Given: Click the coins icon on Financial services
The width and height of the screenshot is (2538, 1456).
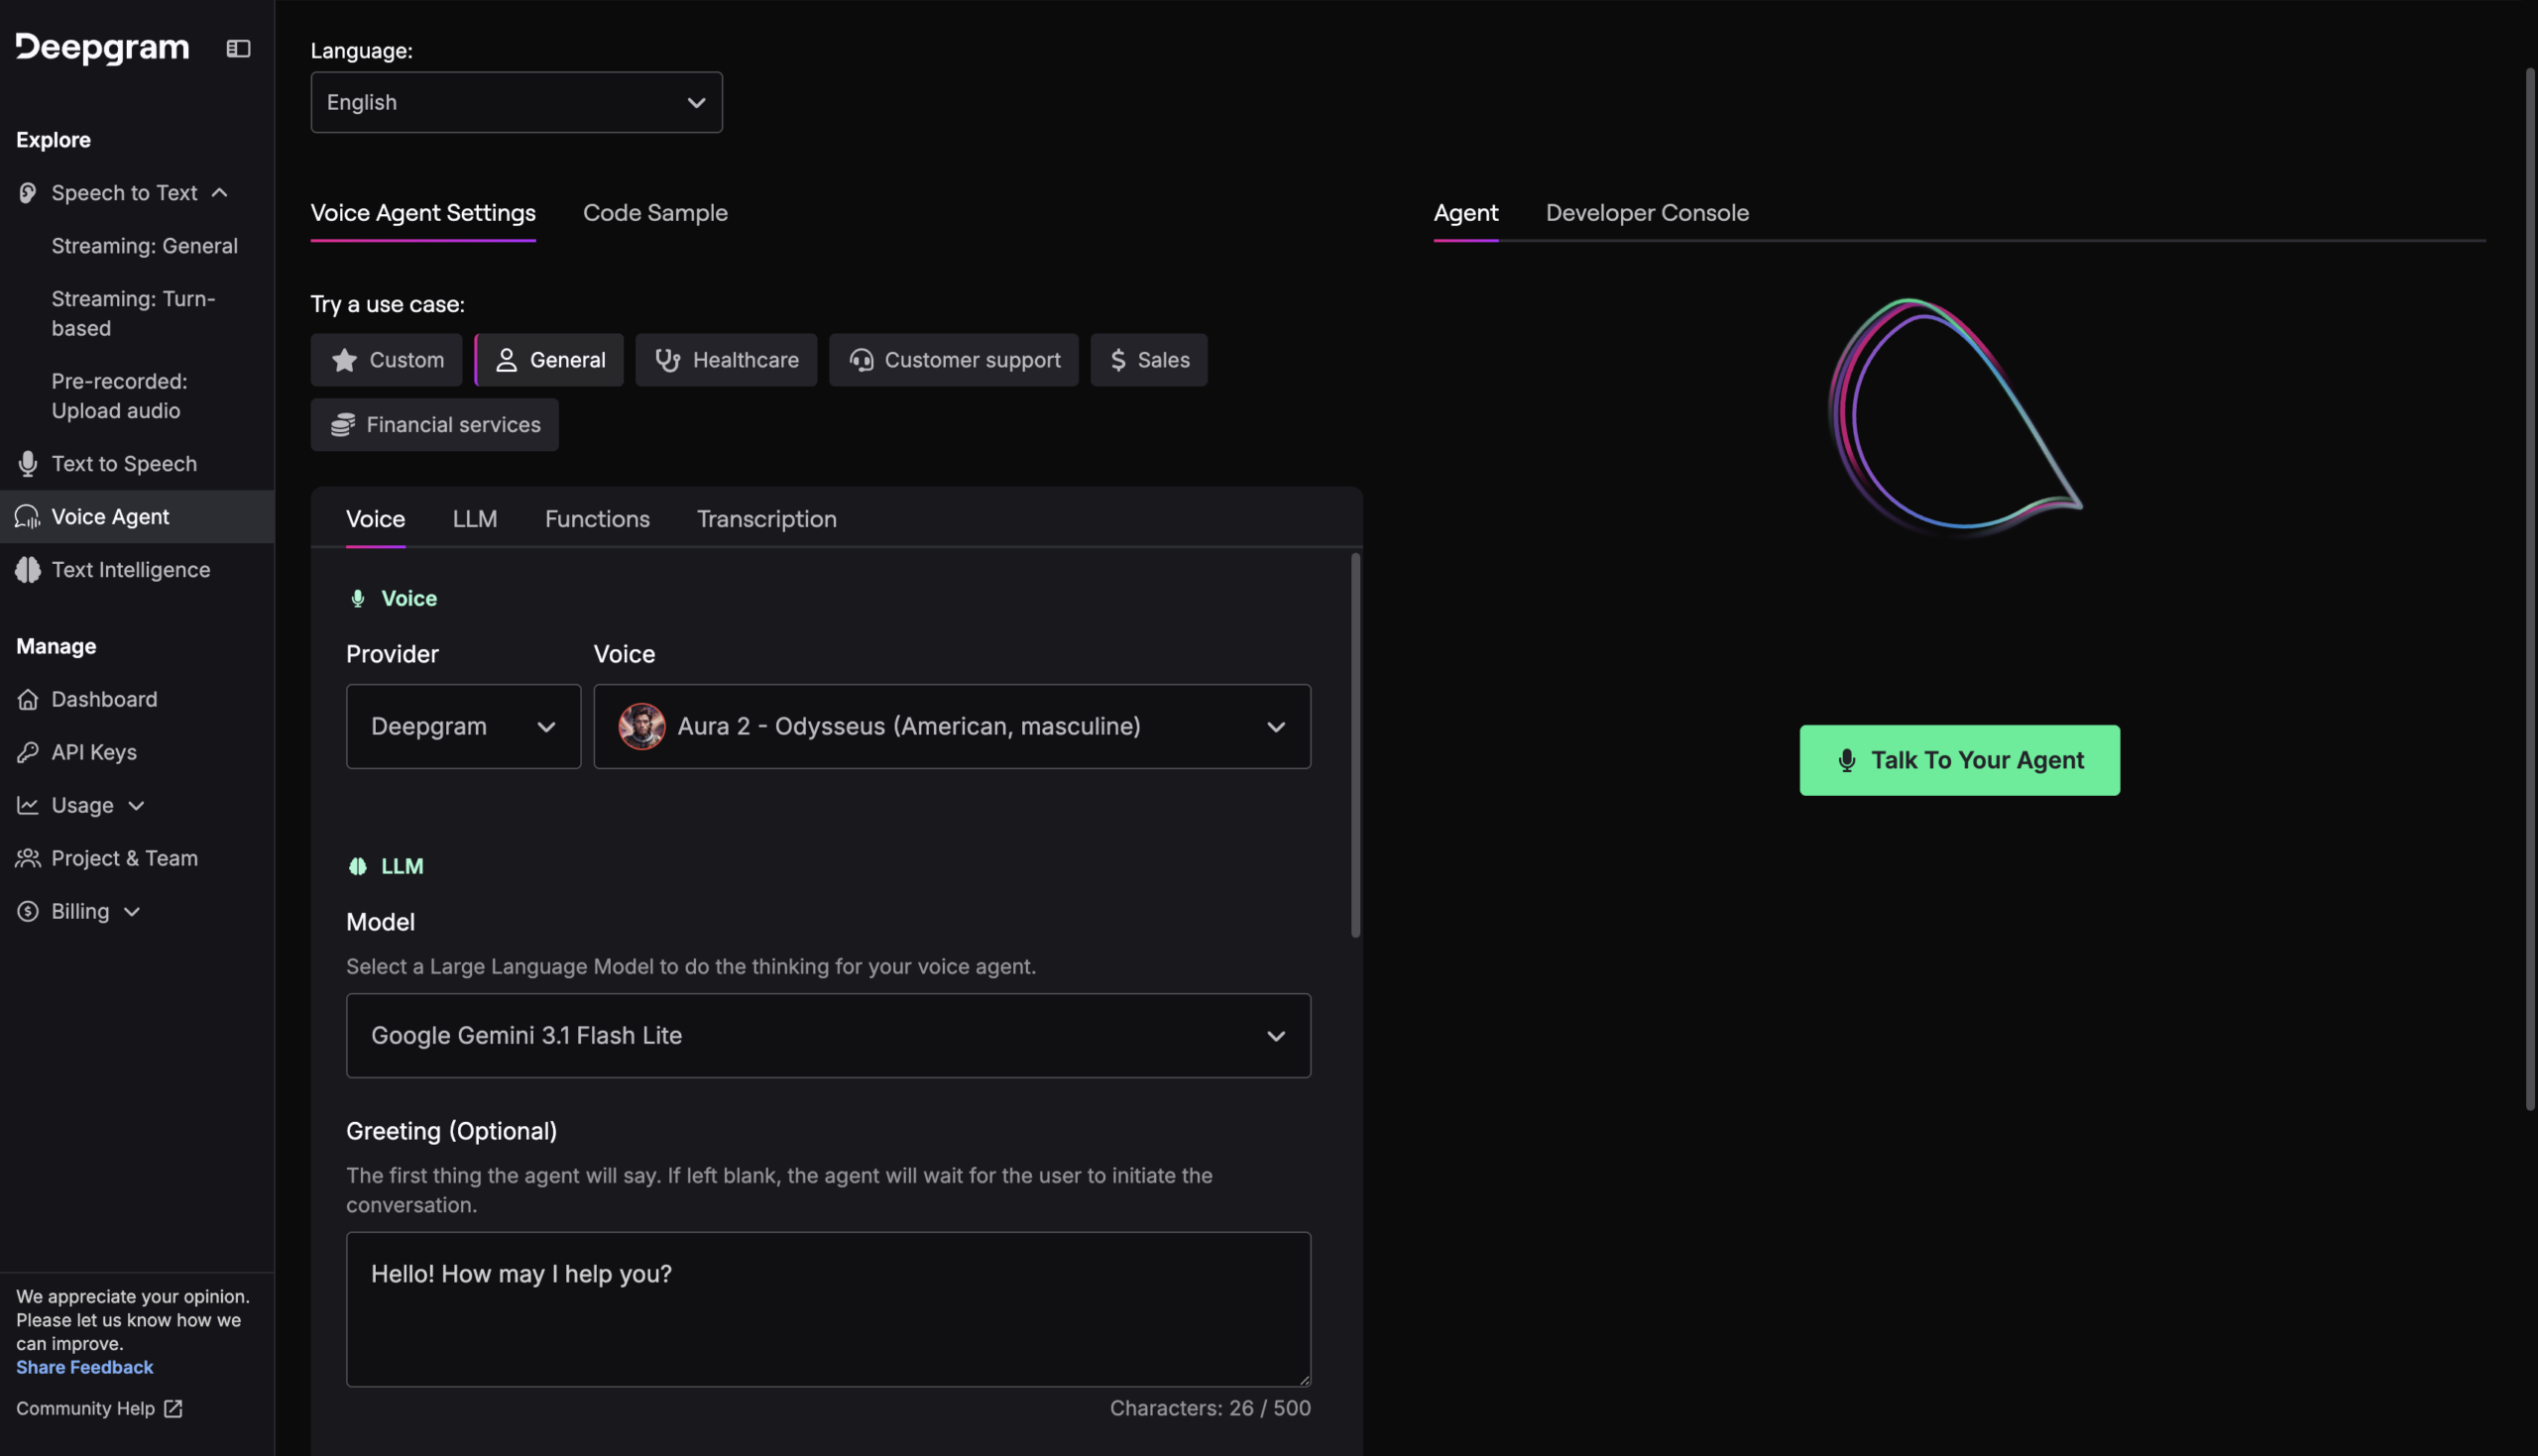Looking at the screenshot, I should pos(343,425).
